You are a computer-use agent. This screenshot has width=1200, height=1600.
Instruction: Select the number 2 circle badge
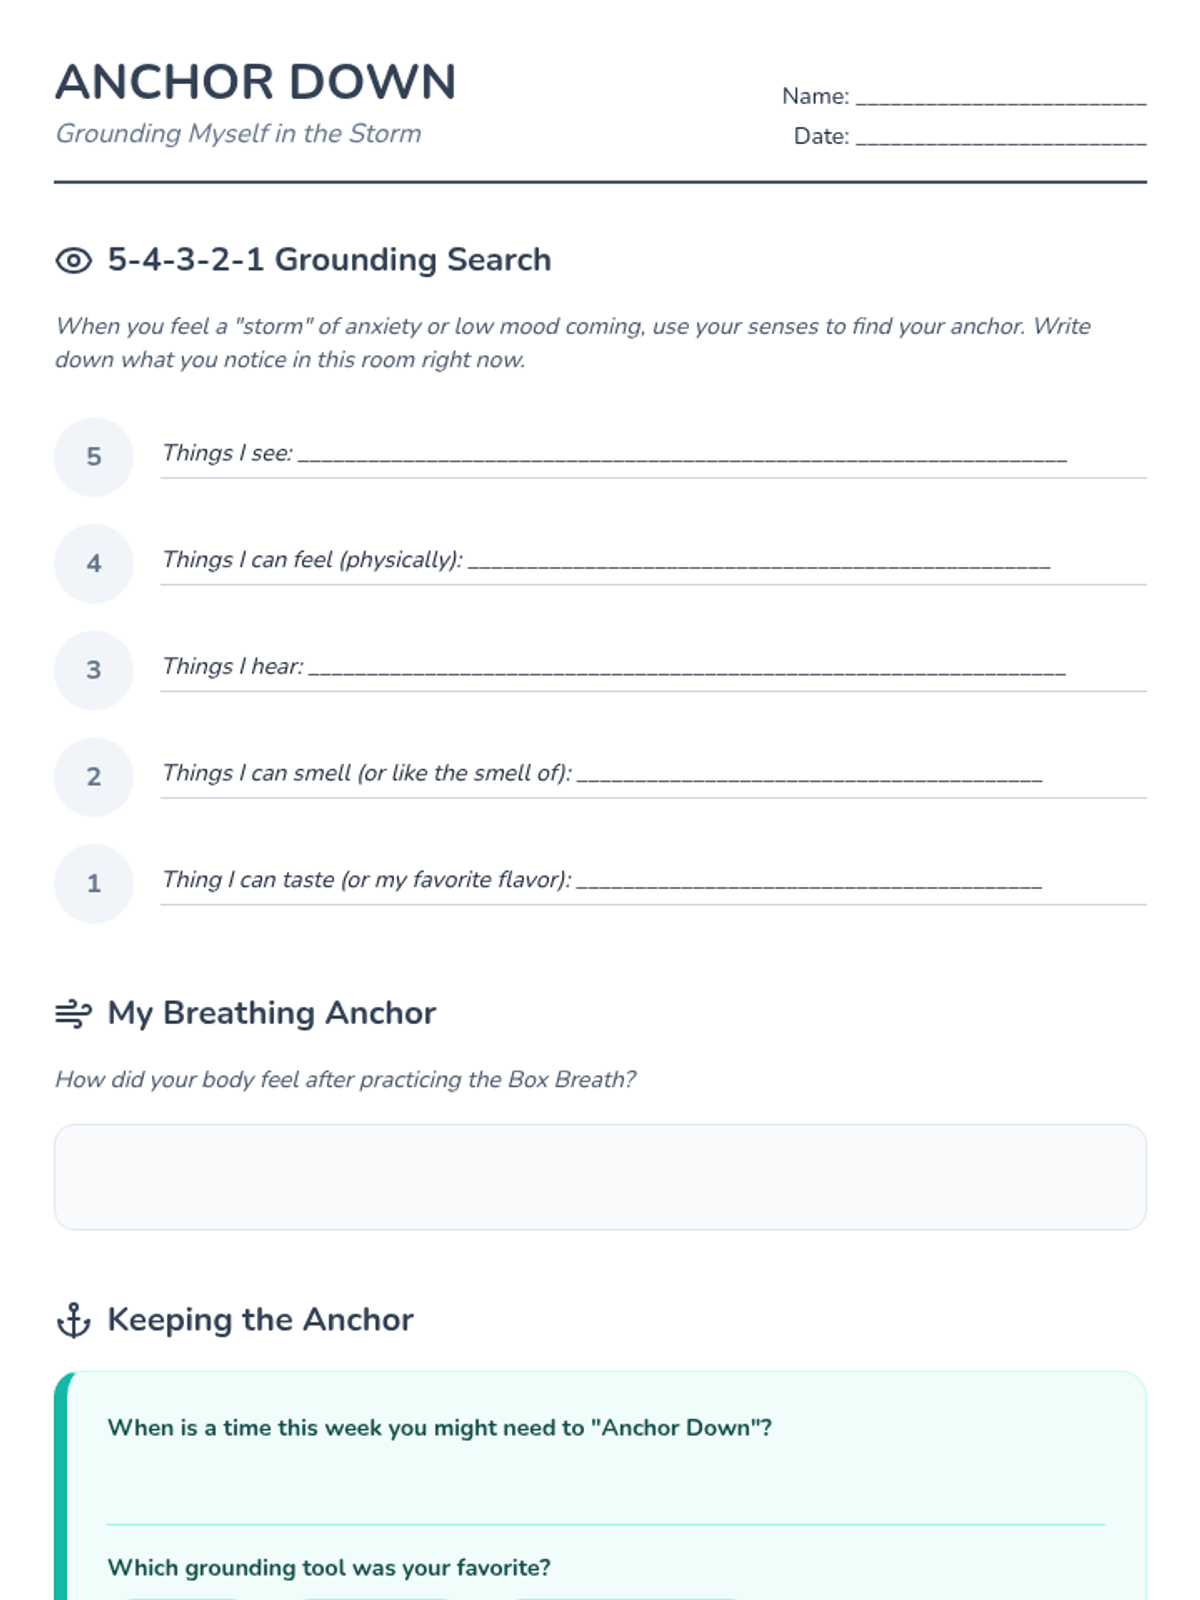pos(93,777)
